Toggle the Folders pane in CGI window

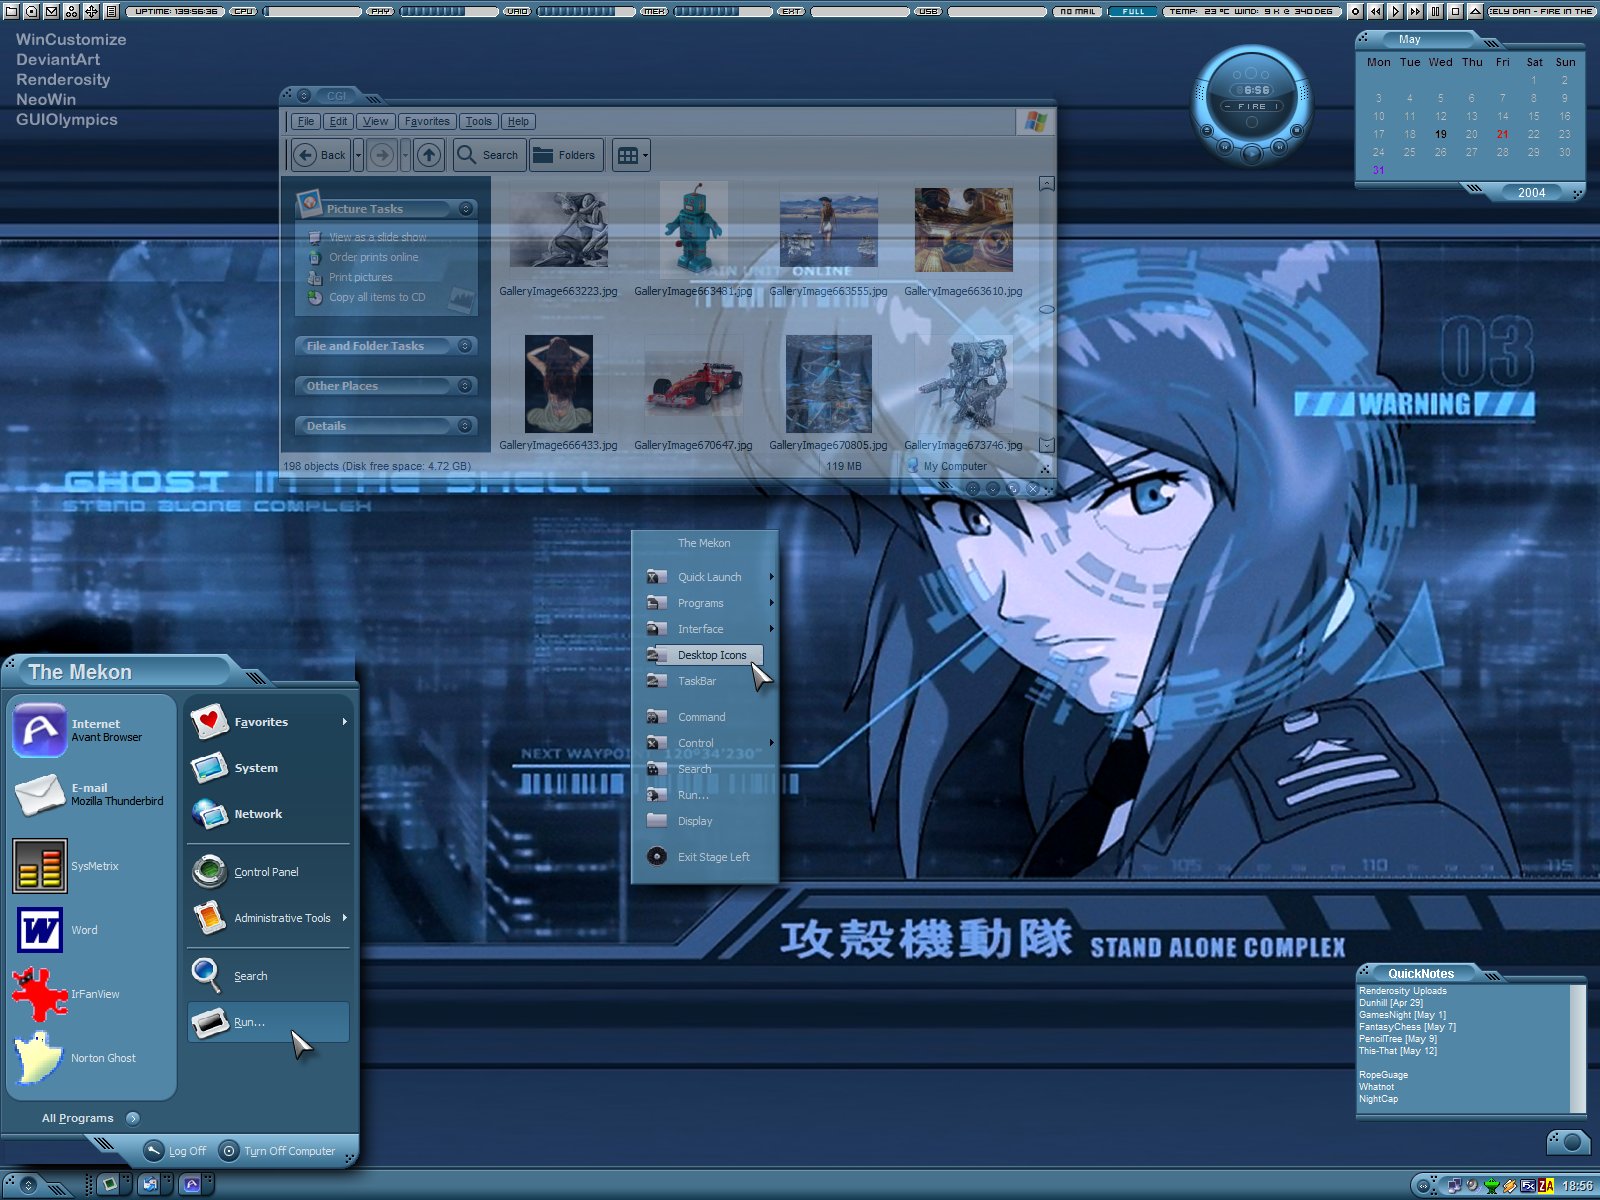click(565, 155)
